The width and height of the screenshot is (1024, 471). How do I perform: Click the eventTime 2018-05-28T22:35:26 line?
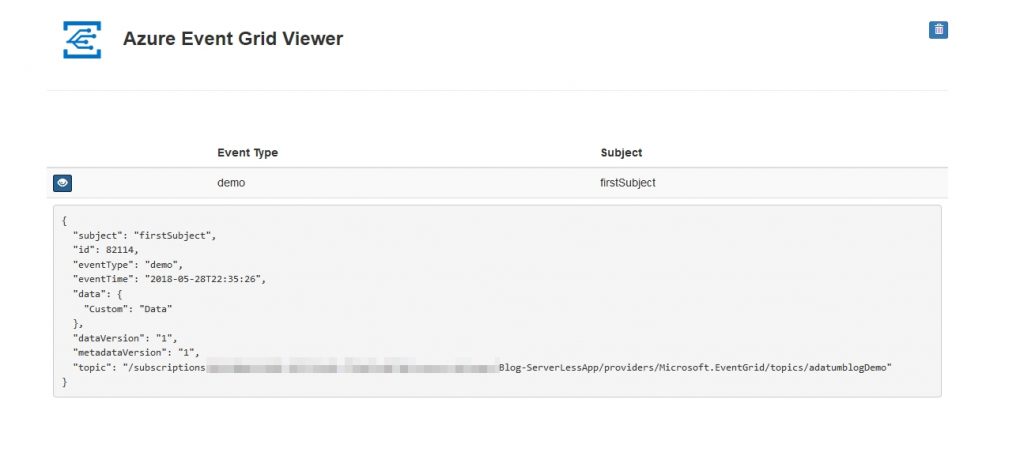tap(170, 280)
